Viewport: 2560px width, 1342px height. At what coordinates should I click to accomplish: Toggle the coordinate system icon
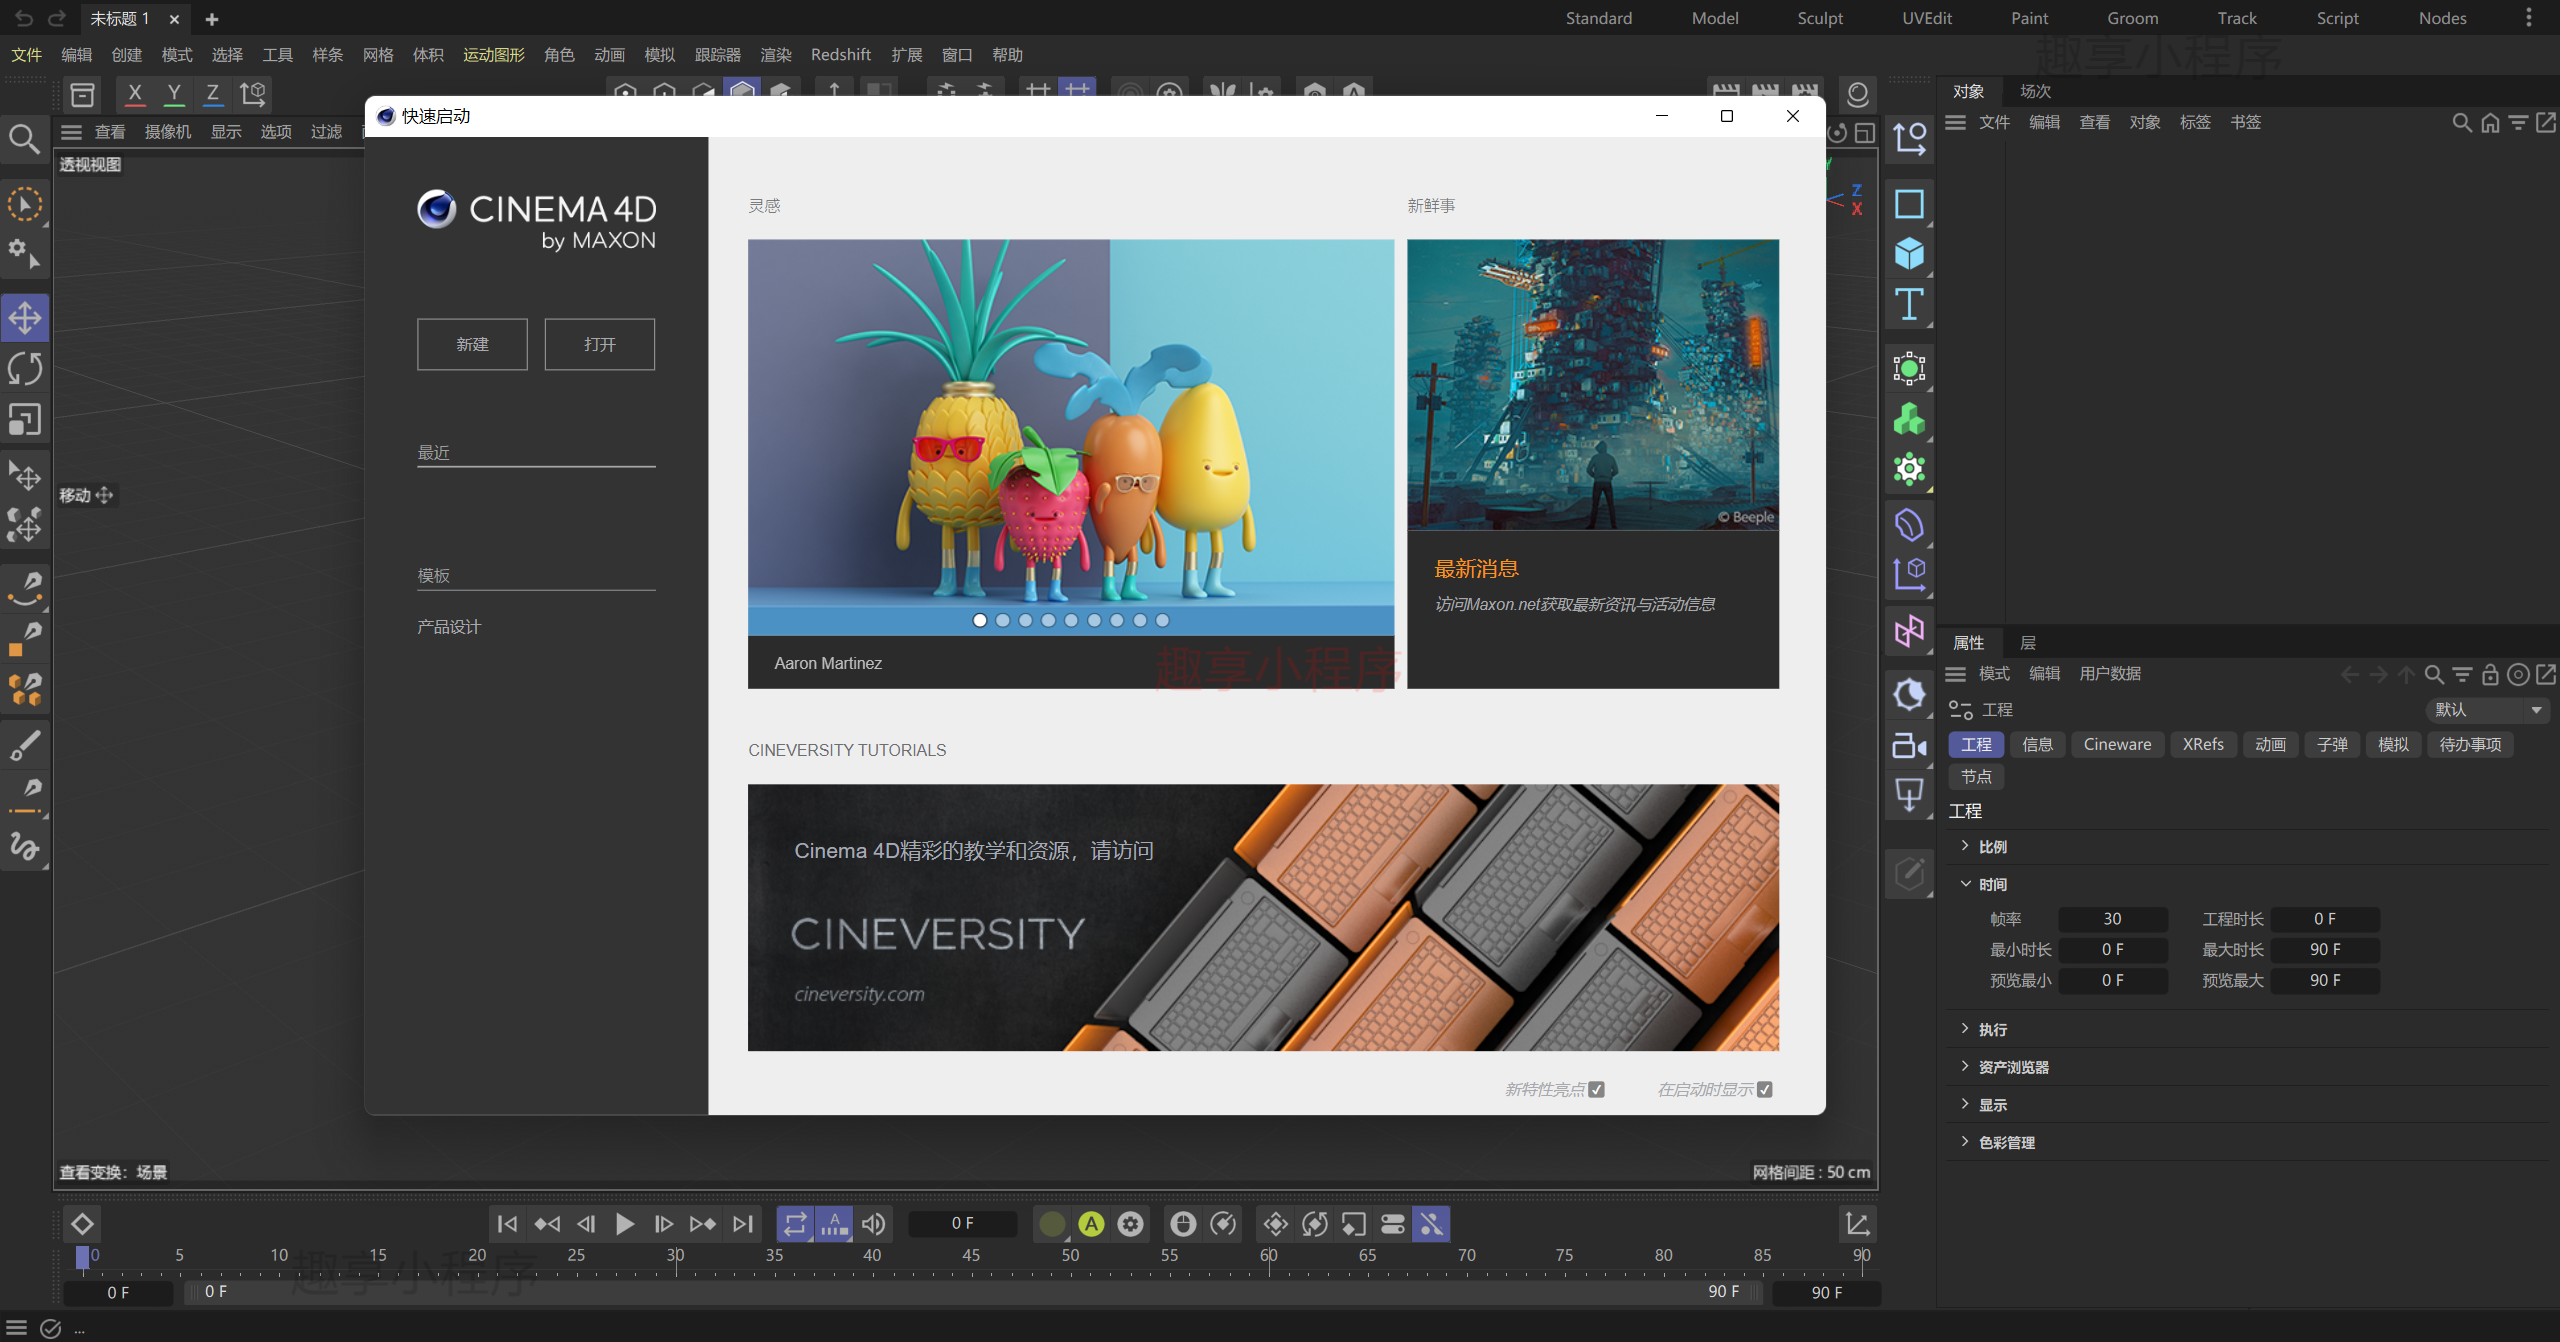(253, 94)
